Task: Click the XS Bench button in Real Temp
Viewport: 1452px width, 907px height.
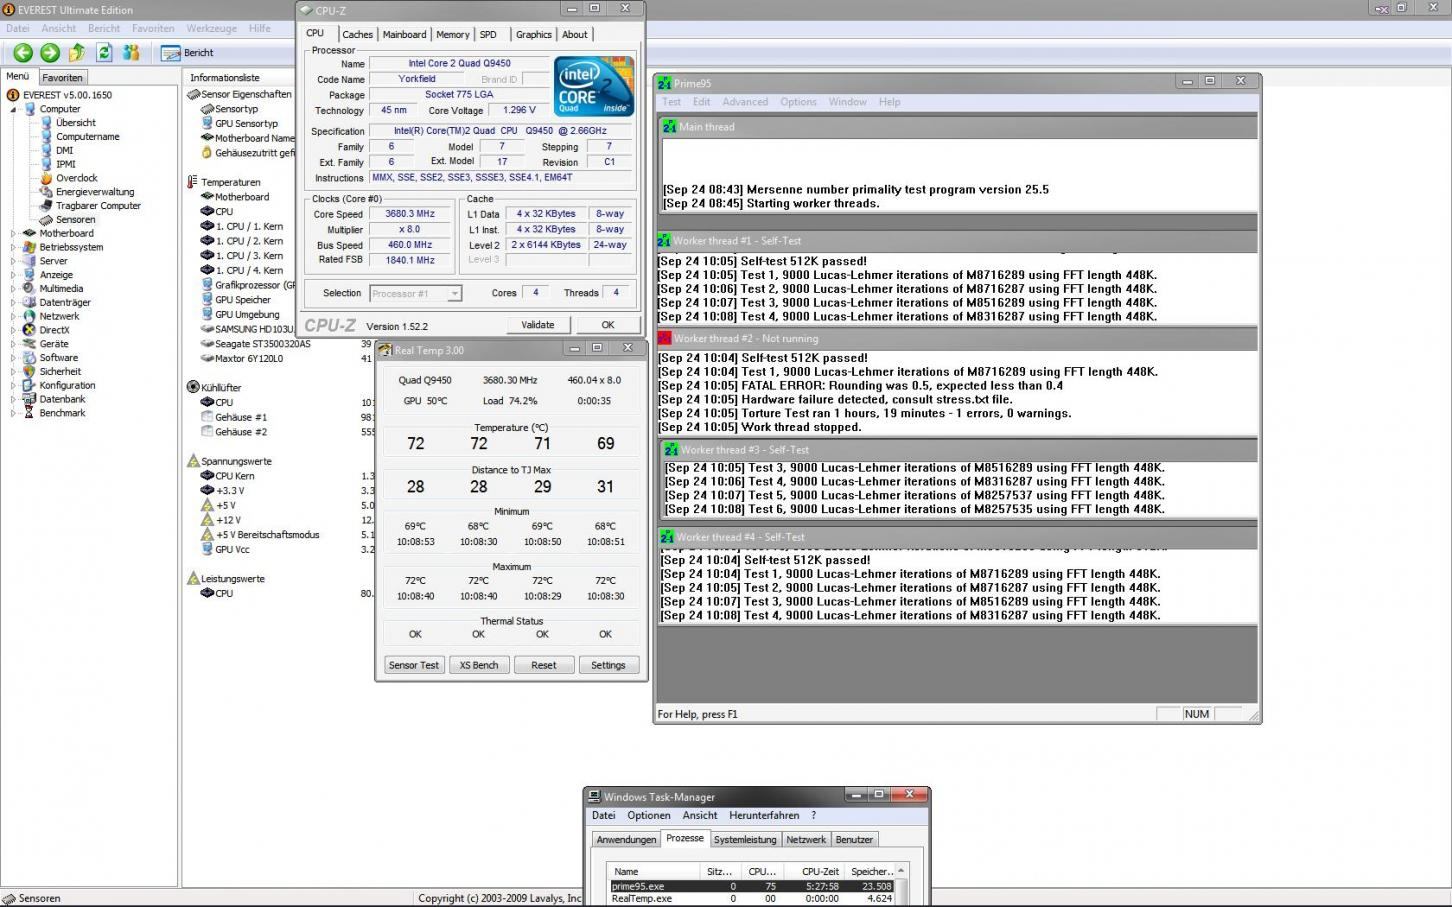Action: point(479,665)
